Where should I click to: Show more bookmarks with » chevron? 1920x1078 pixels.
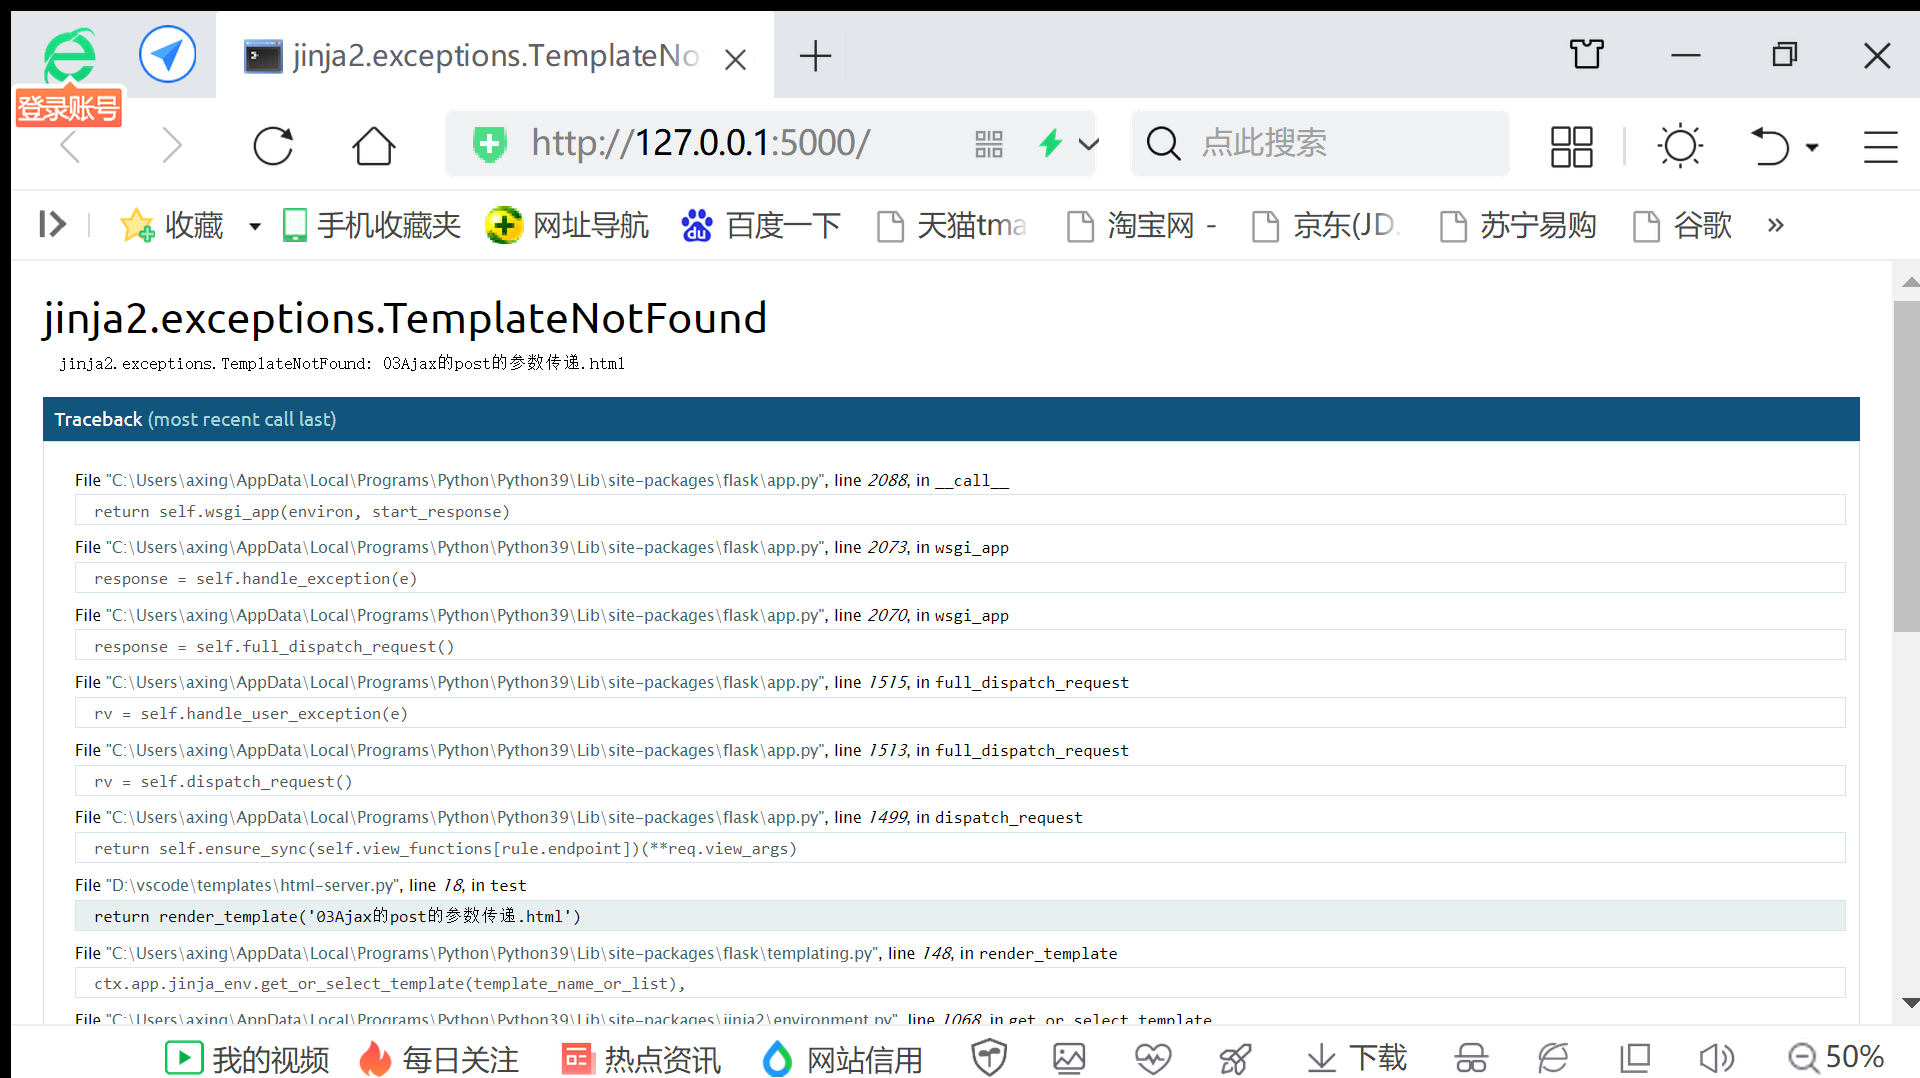point(1775,225)
